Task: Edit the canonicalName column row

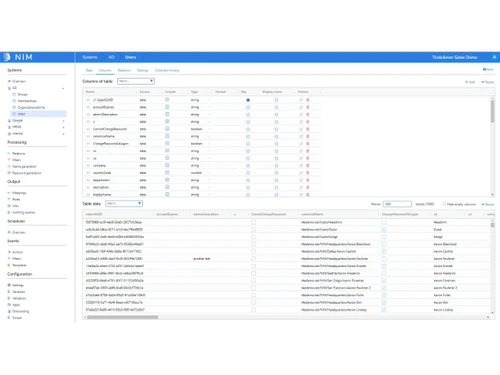Action: tap(301, 136)
